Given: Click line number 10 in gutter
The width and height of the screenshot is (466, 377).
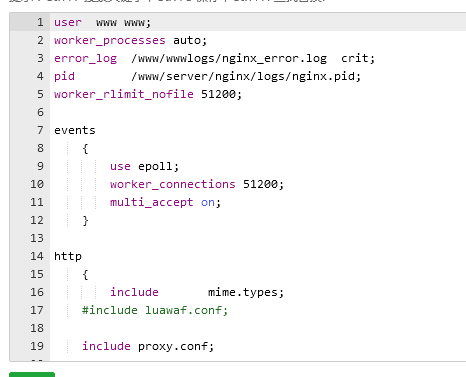Looking at the screenshot, I should tap(37, 184).
